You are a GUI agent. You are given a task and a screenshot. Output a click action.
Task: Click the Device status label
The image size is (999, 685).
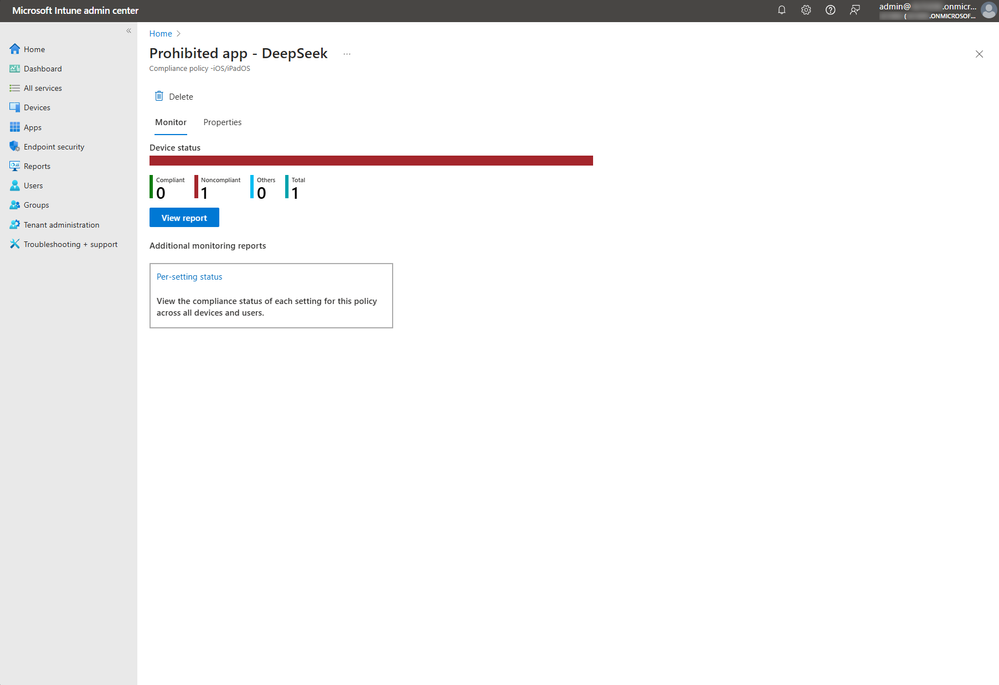click(175, 148)
